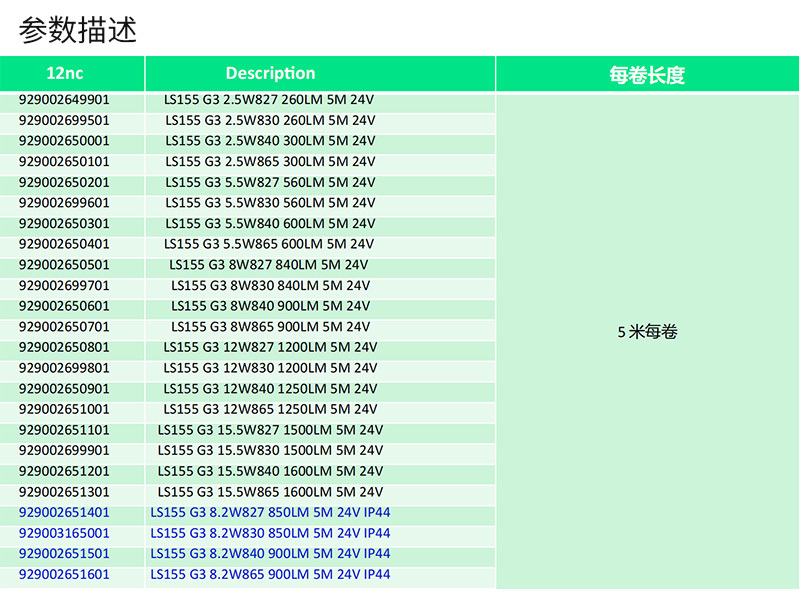Click description LS155 G3 12W840 1250LM 5M 24V

tap(270, 389)
